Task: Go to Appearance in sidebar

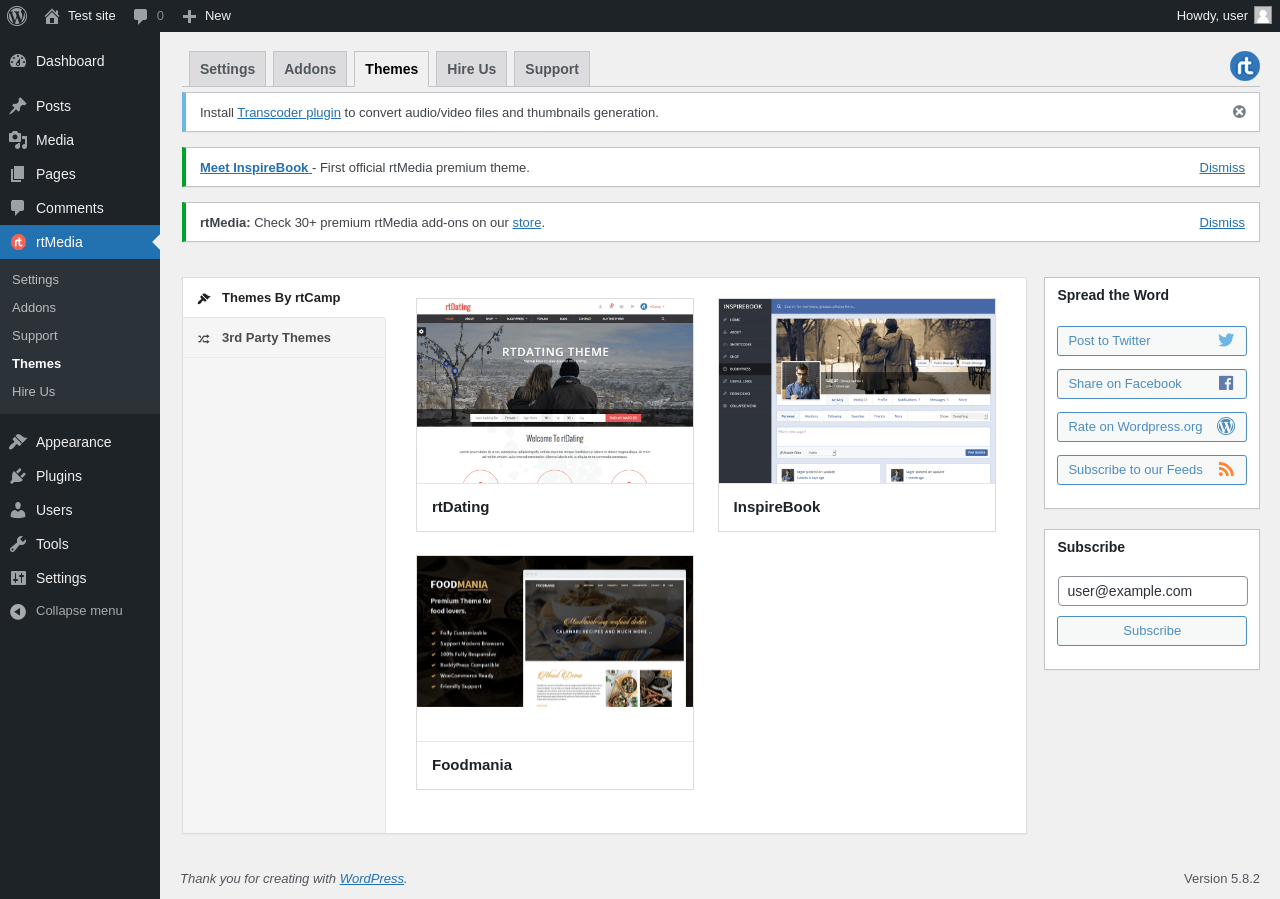Action: coord(73,442)
